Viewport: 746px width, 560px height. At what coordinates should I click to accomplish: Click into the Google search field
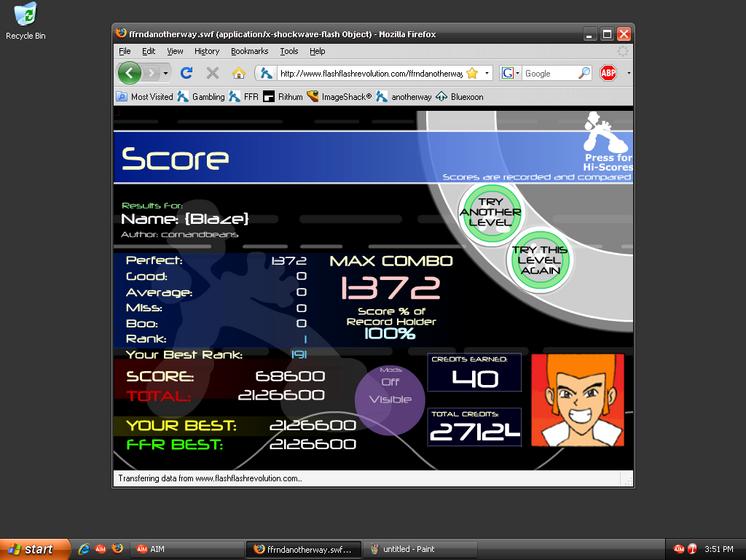[550, 74]
